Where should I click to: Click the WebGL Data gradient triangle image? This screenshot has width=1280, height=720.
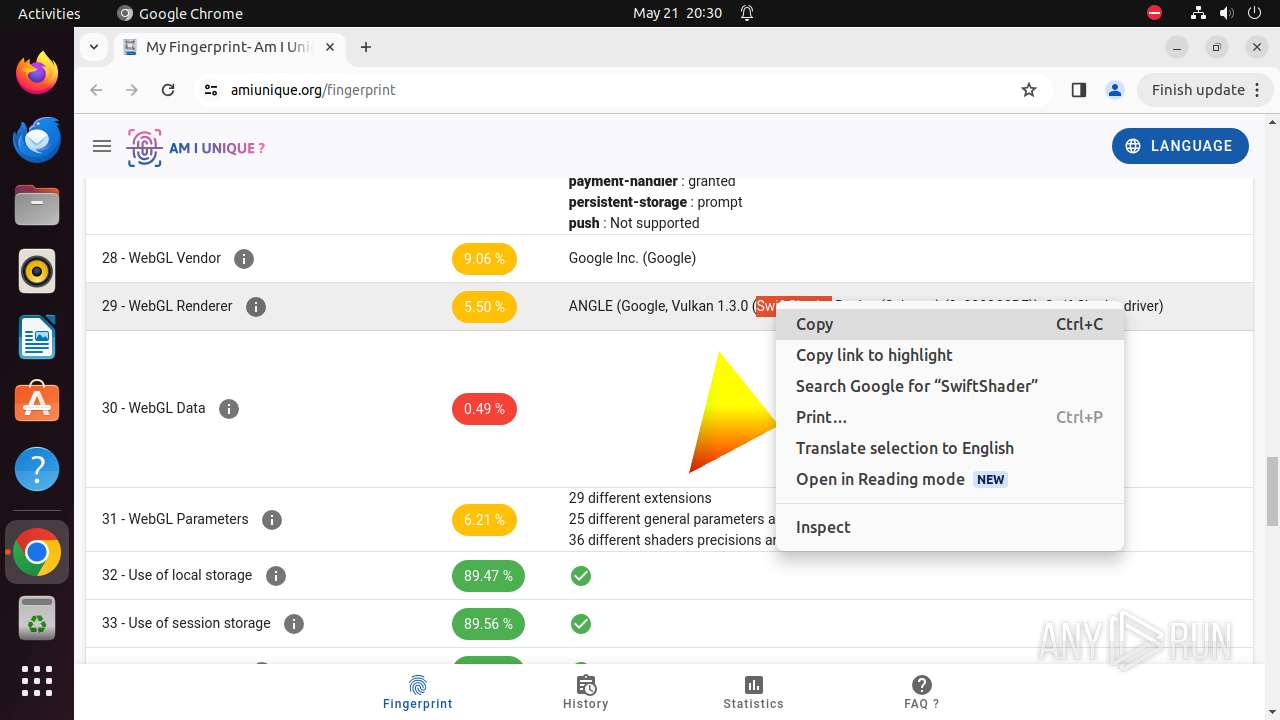pos(733,412)
